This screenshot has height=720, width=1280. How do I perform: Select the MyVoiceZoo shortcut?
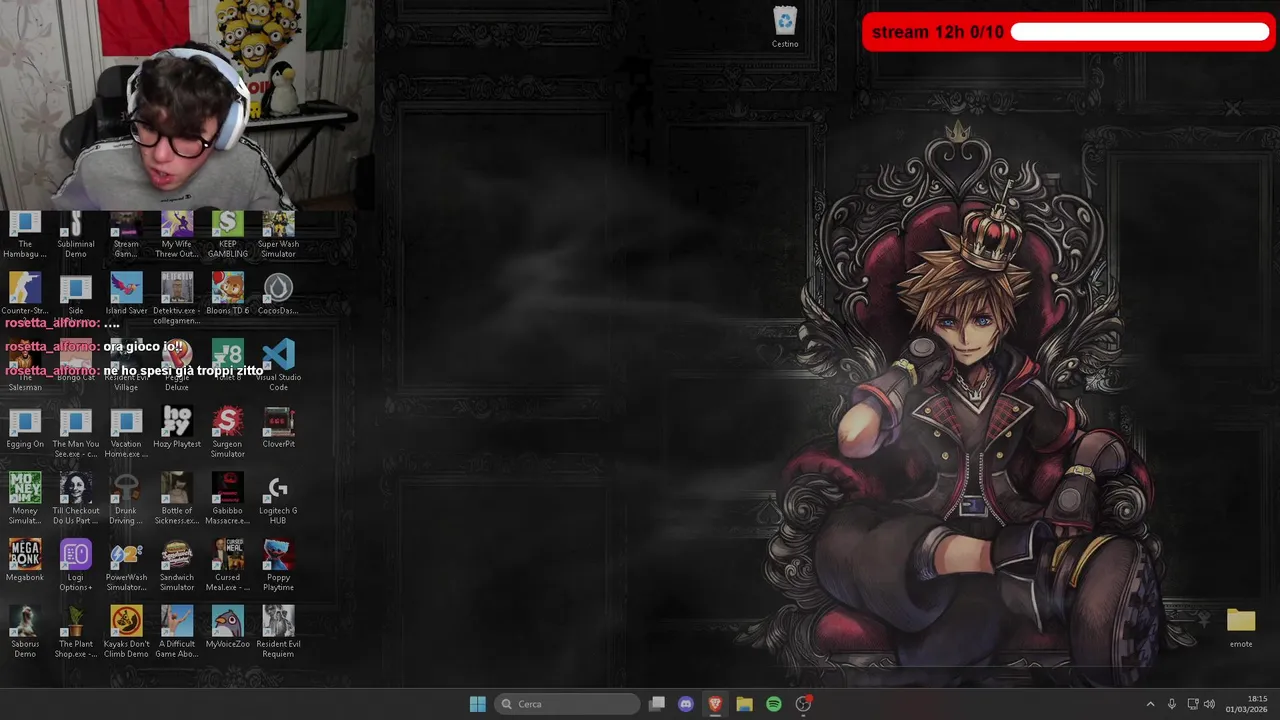coord(228,628)
